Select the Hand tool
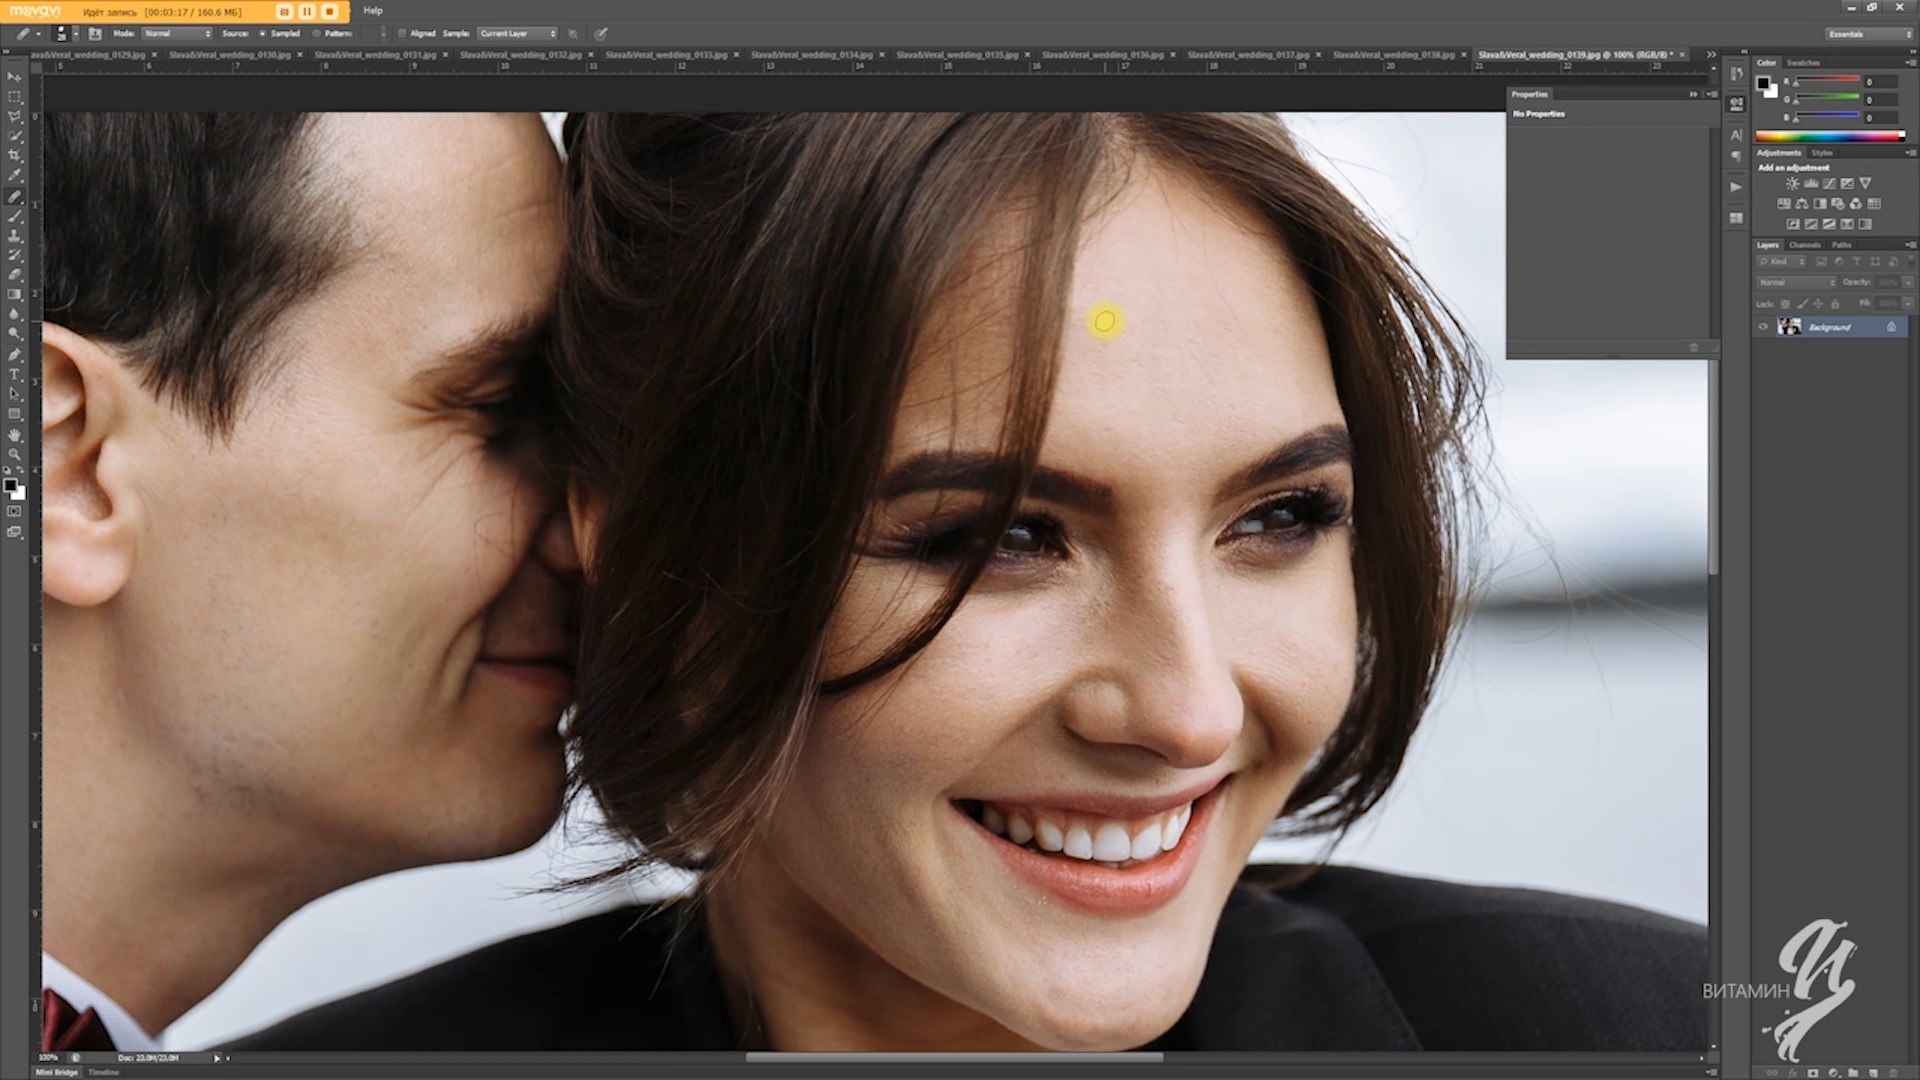 (x=14, y=435)
